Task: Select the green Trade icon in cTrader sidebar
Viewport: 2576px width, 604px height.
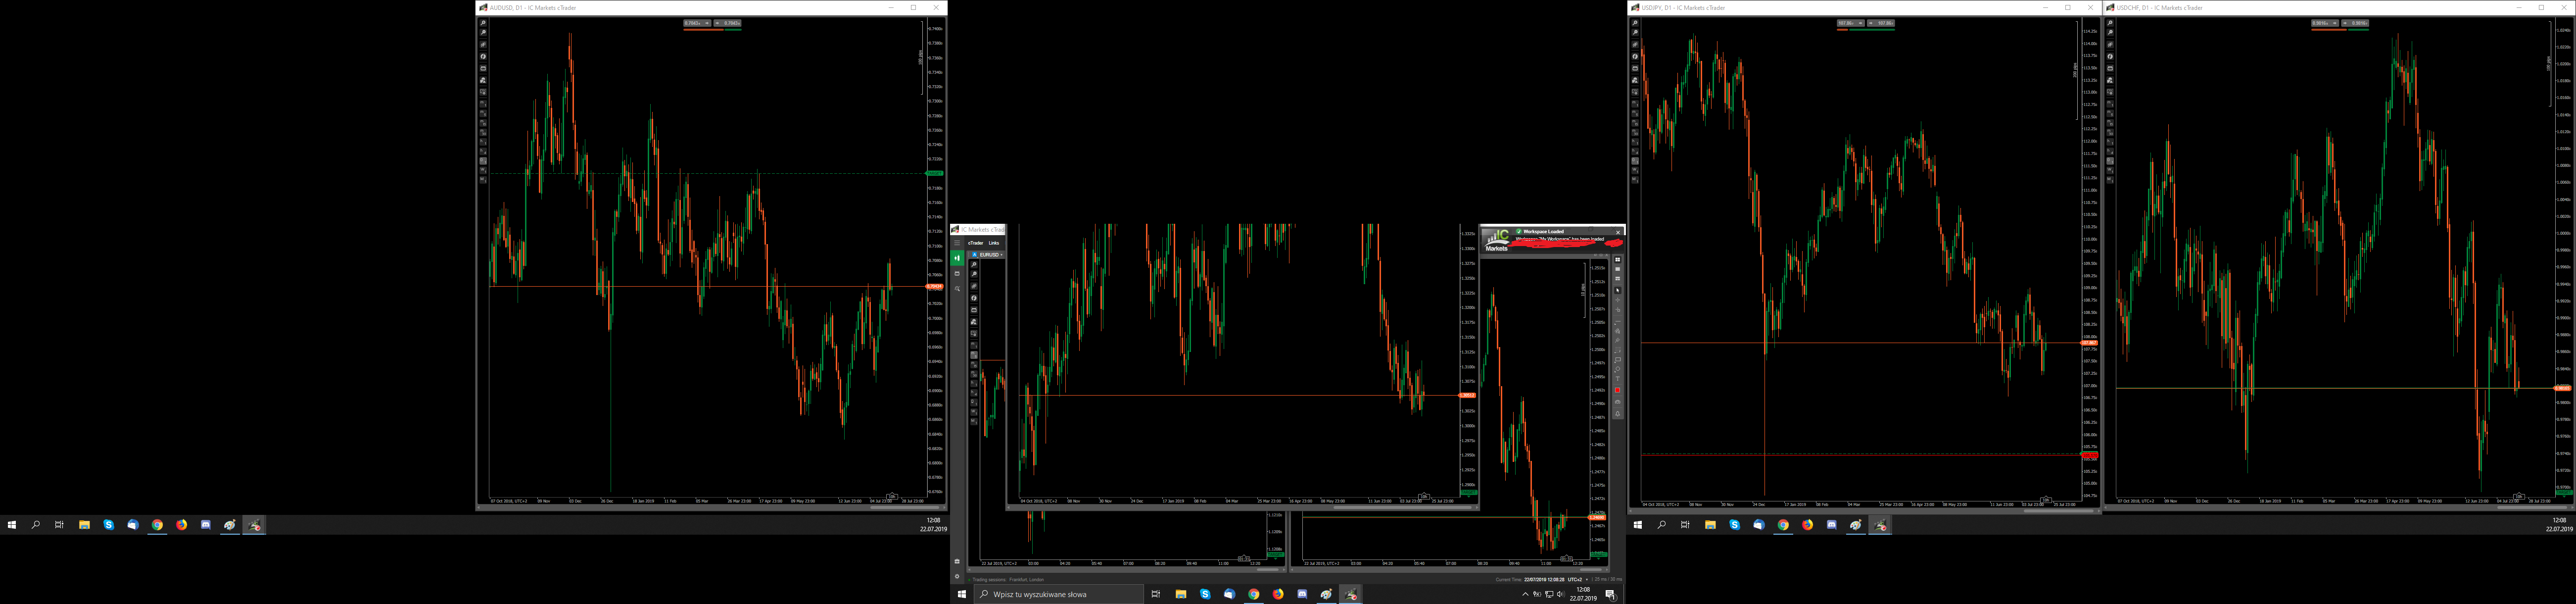Action: tap(957, 258)
